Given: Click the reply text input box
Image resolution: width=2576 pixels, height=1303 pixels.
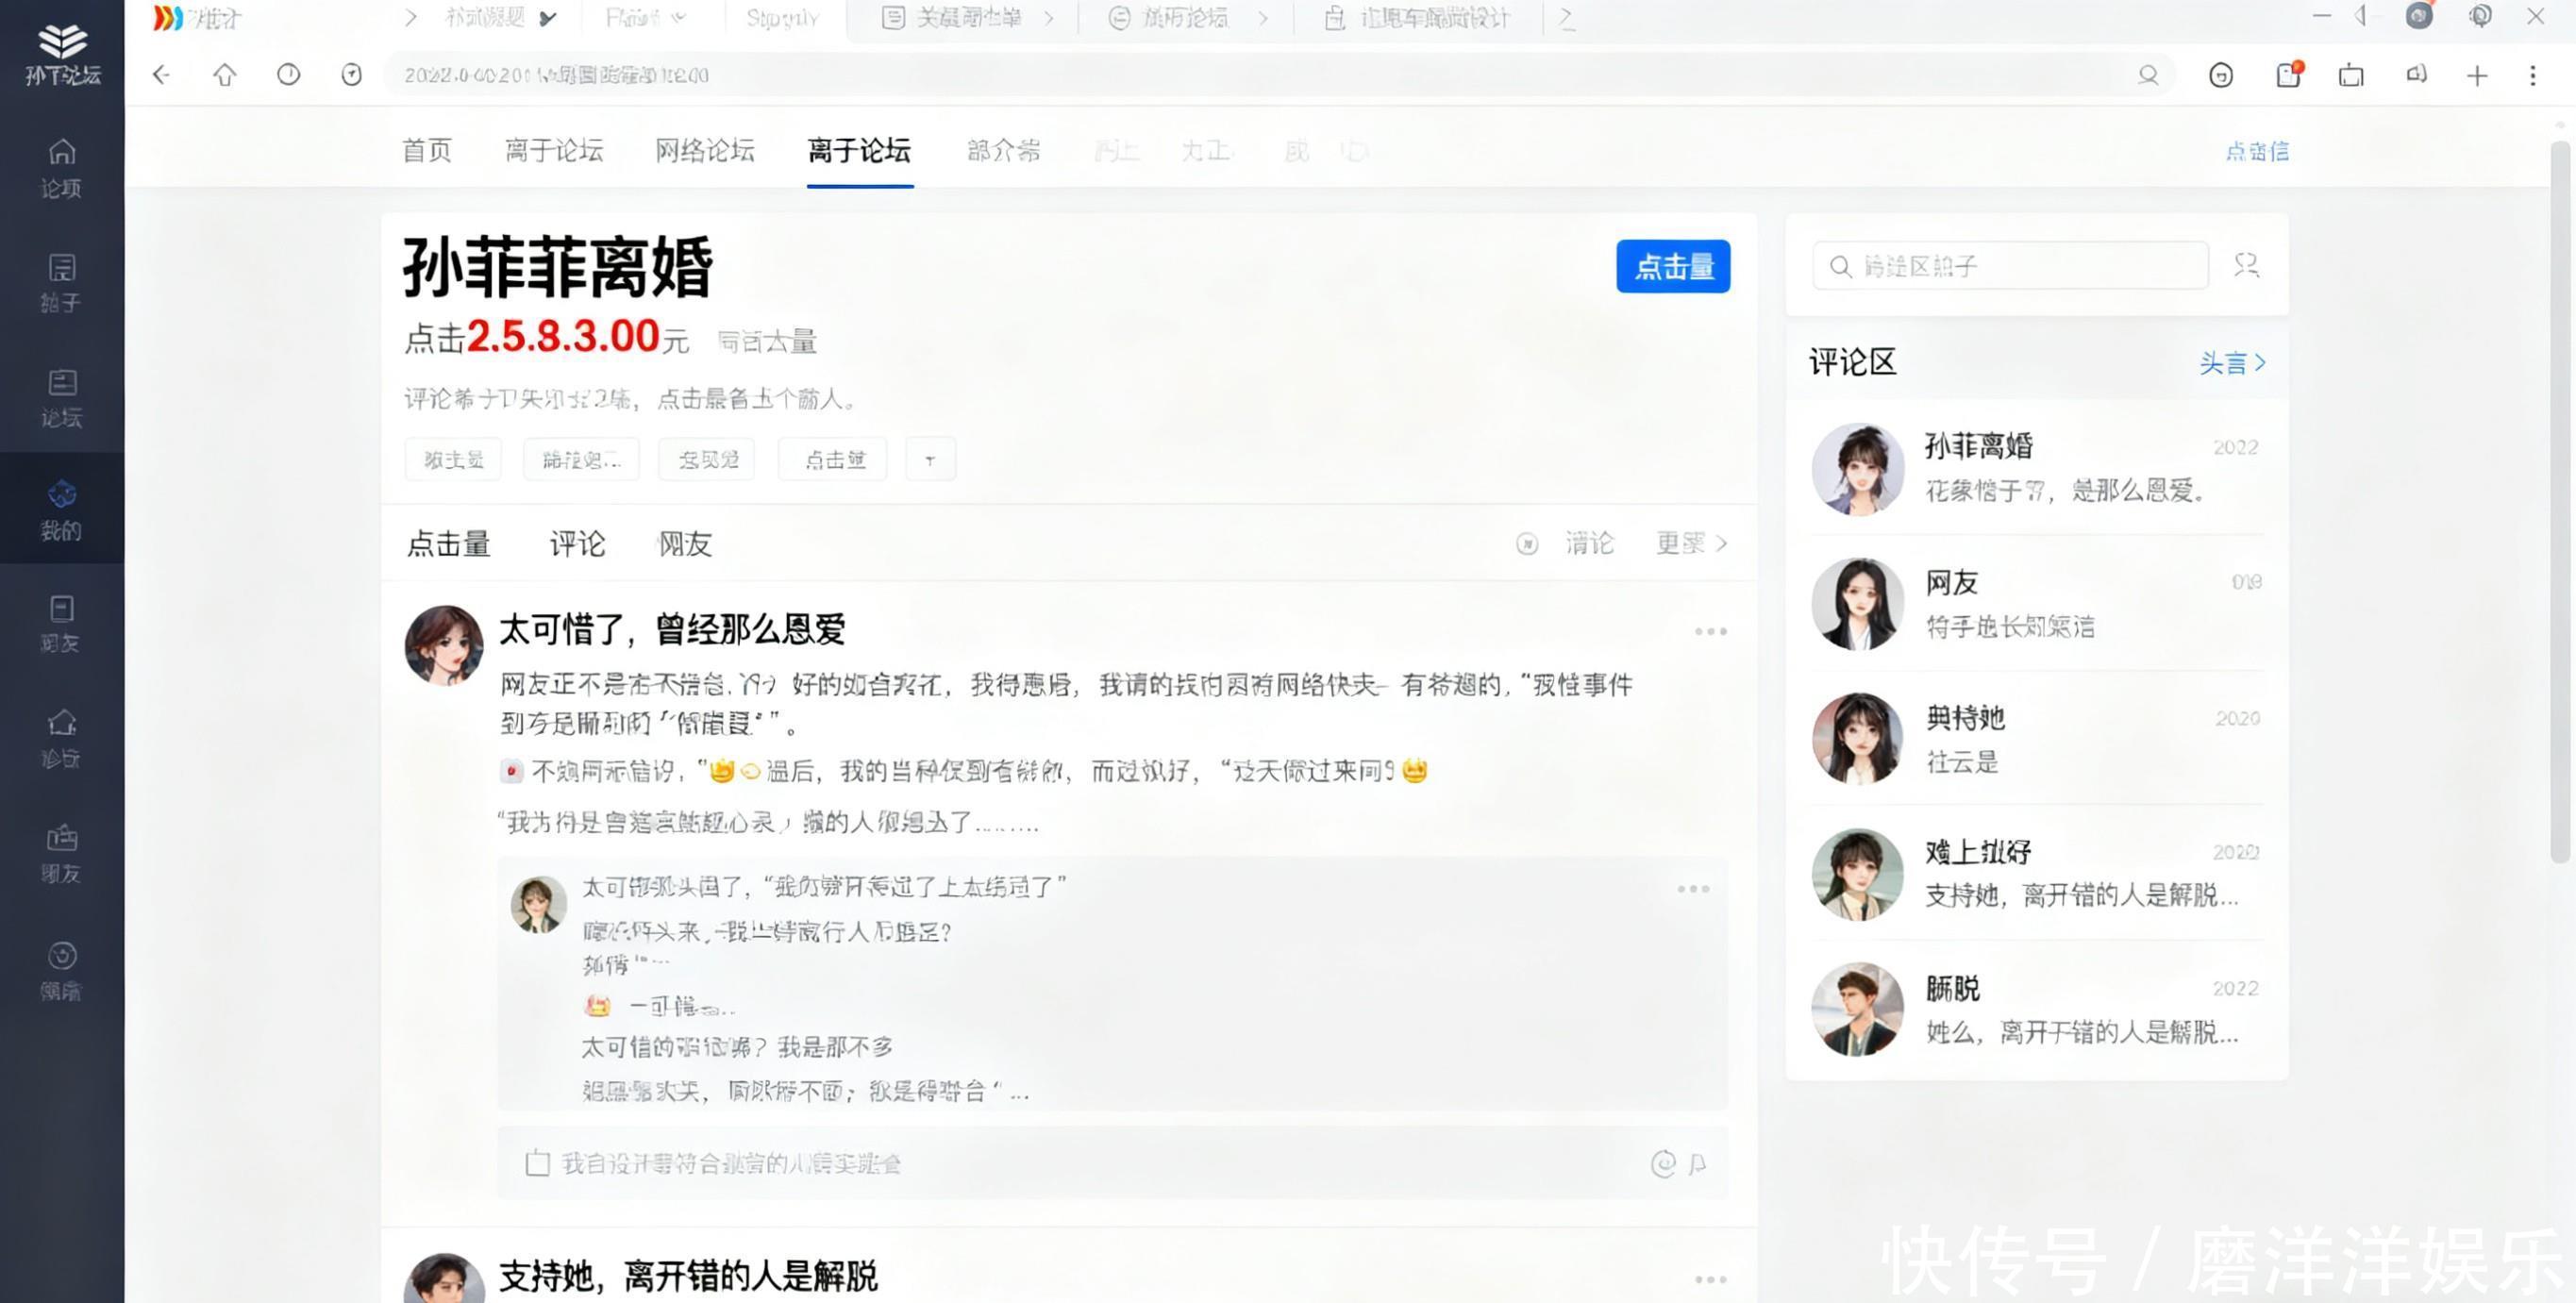Looking at the screenshot, I should [x=1112, y=1163].
